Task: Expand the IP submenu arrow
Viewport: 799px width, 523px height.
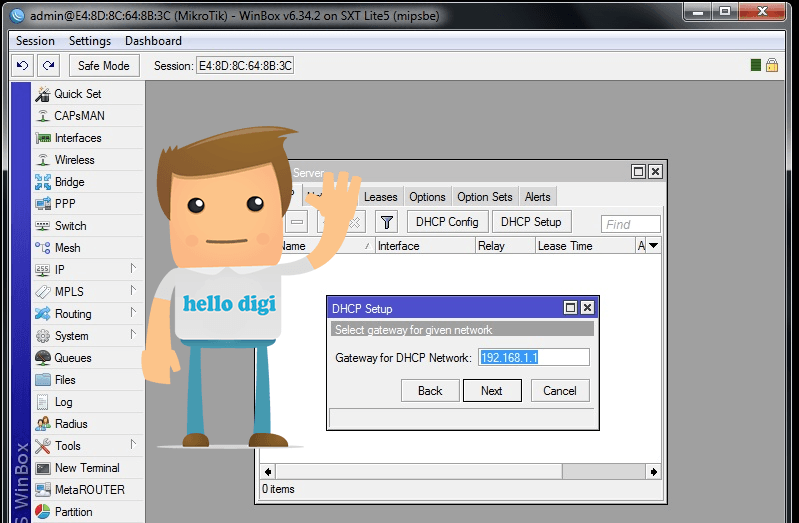Action: click(x=133, y=269)
